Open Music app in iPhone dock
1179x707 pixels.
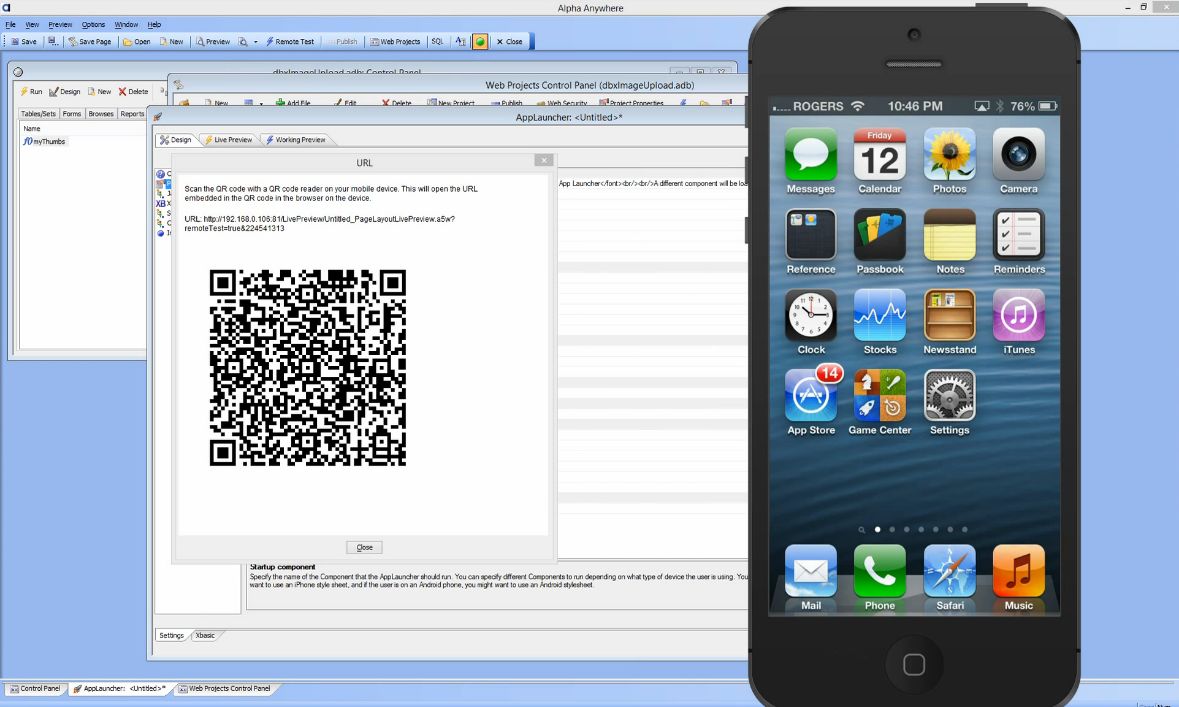1019,578
